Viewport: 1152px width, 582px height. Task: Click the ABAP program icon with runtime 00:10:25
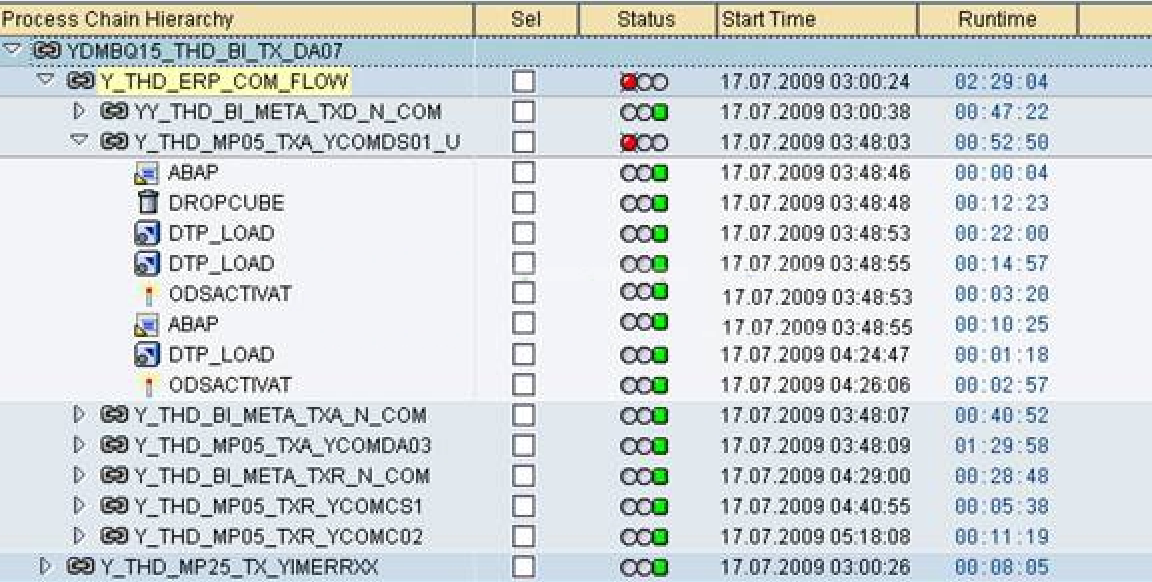[147, 324]
